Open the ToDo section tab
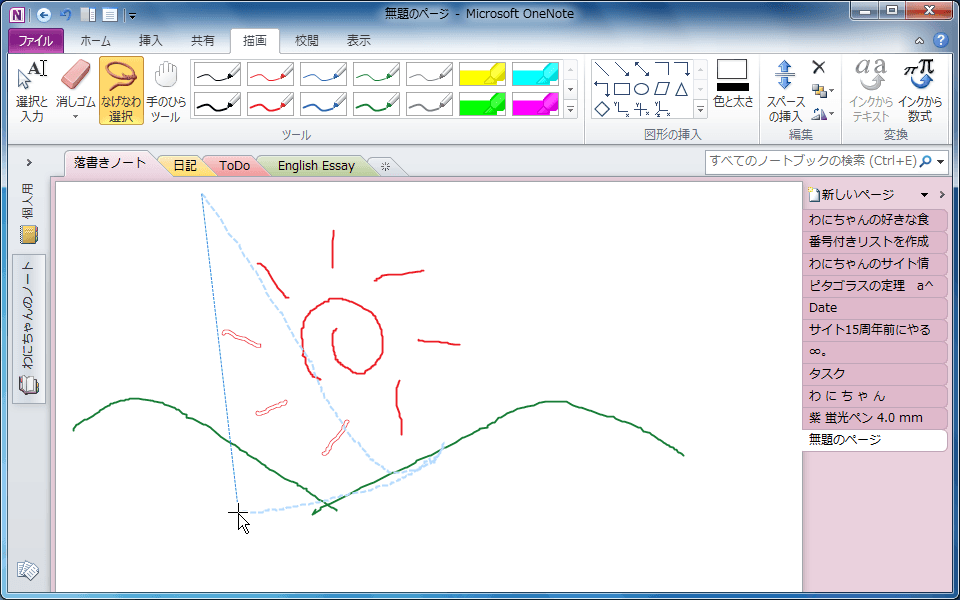Viewport: 960px width, 600px height. click(234, 166)
